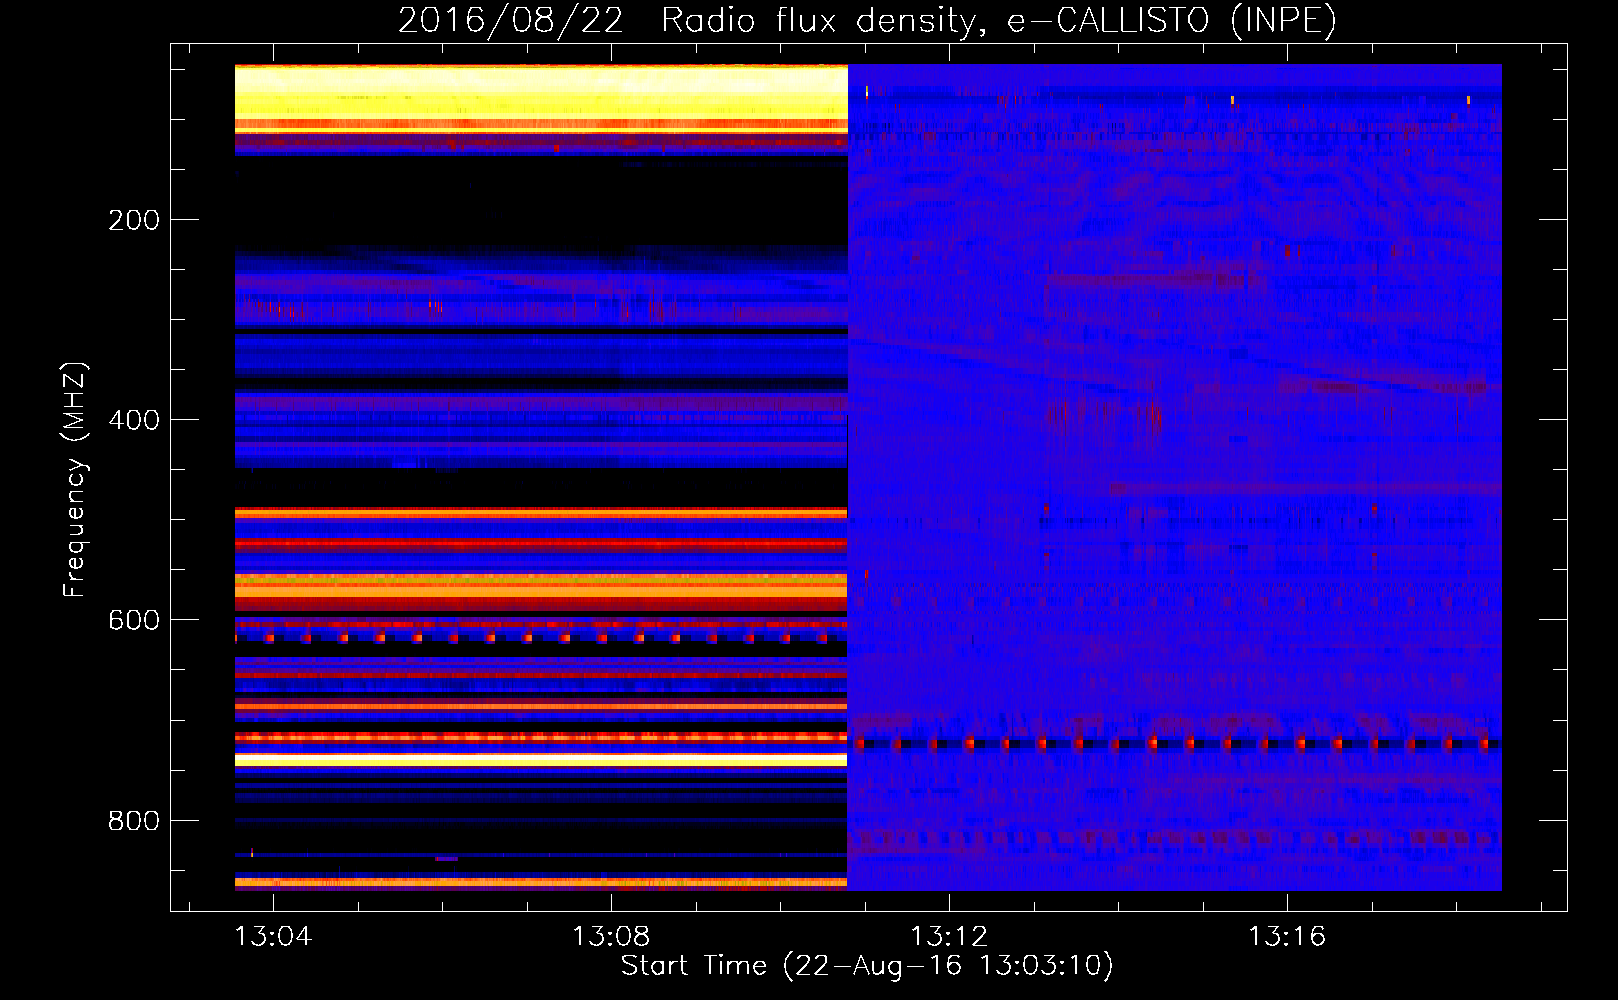Click the plot title '2016/08/22 Radio flux density, e-CALLISTO (INPE)'

coord(867,20)
